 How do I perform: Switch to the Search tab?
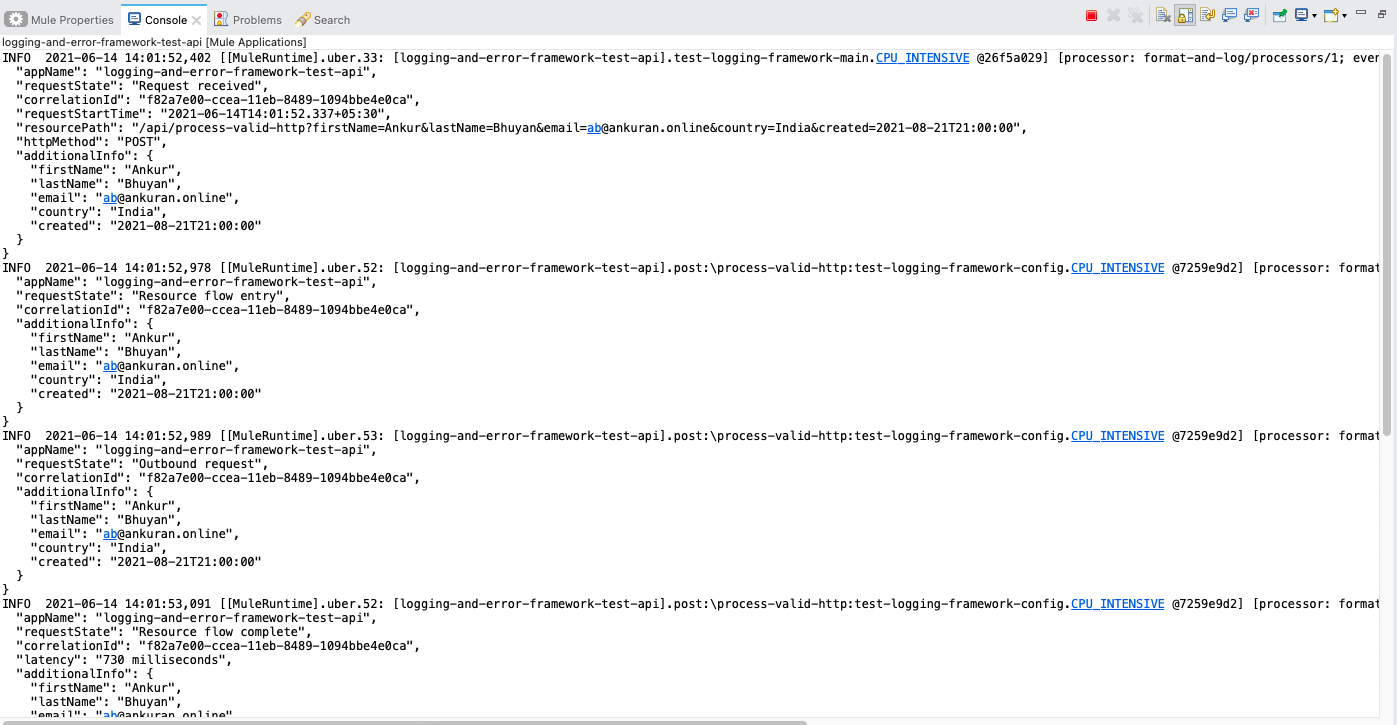324,20
